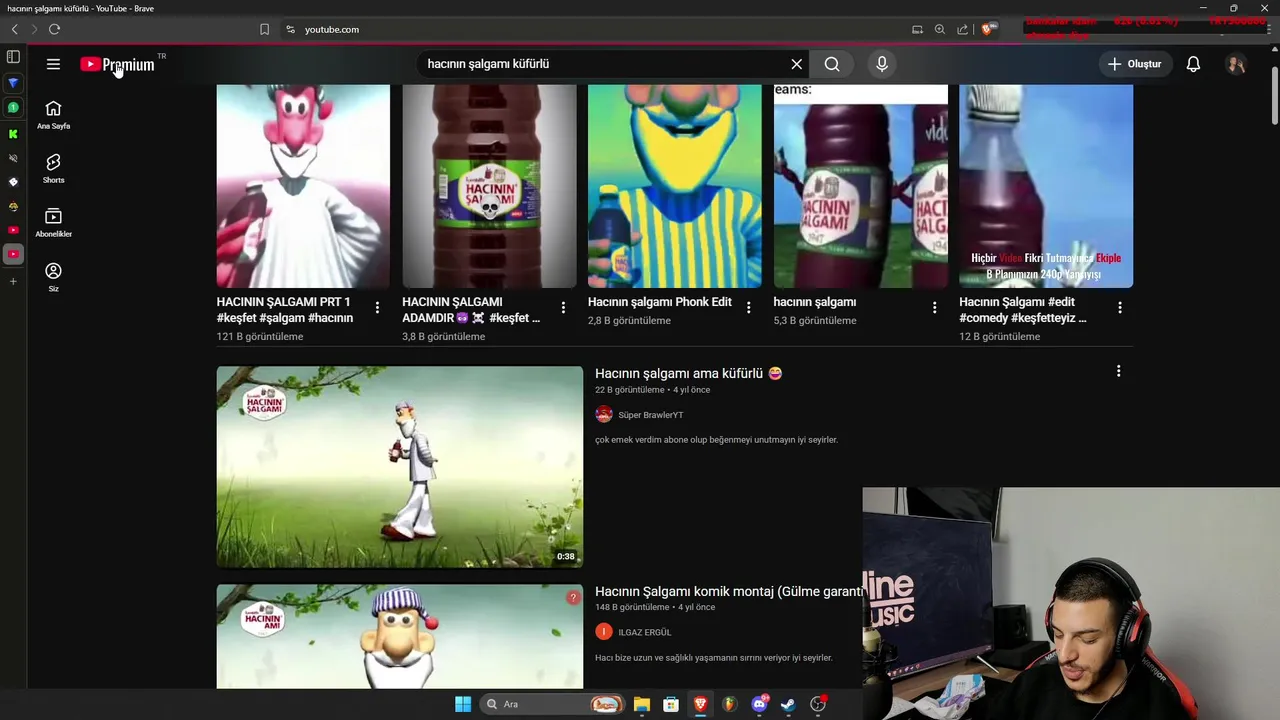The width and height of the screenshot is (1280, 720).
Task: Open options for Hacının Şalgamı #edit short
Action: coord(1120,308)
